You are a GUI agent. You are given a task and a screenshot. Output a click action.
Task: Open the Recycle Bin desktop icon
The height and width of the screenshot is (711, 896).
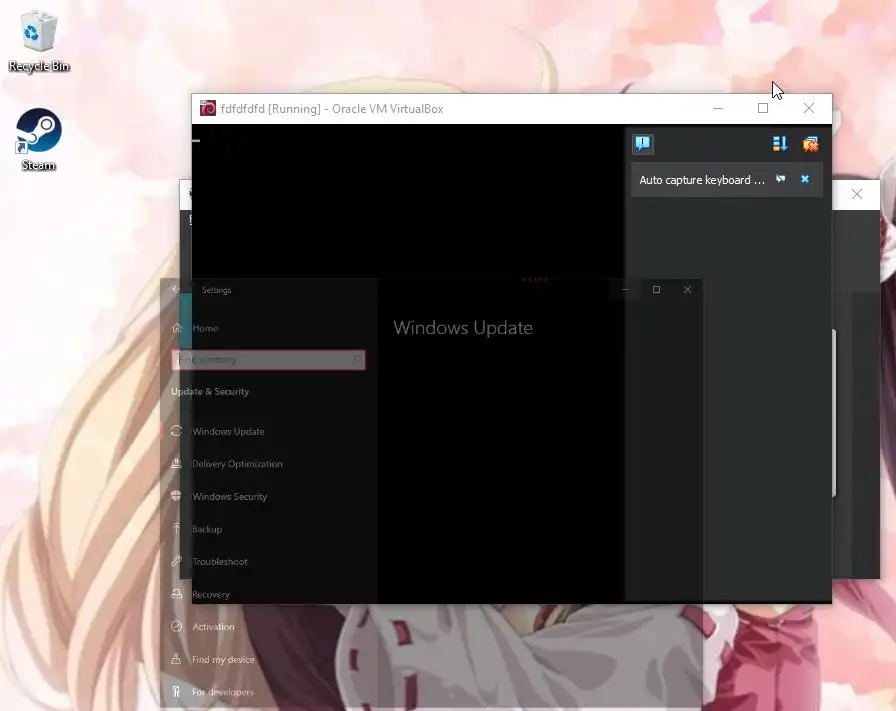tap(39, 41)
